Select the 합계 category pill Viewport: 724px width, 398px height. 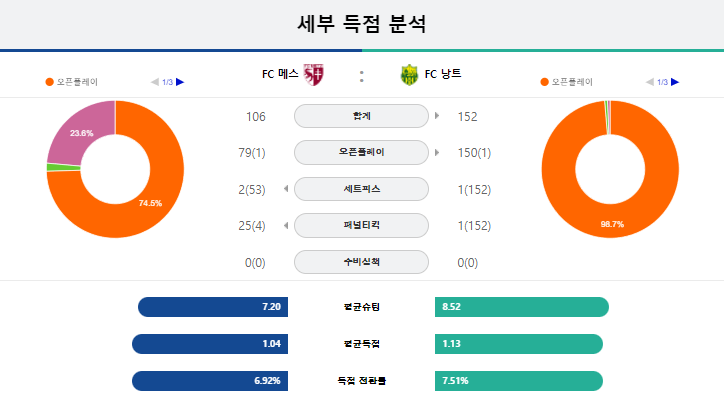point(362,116)
